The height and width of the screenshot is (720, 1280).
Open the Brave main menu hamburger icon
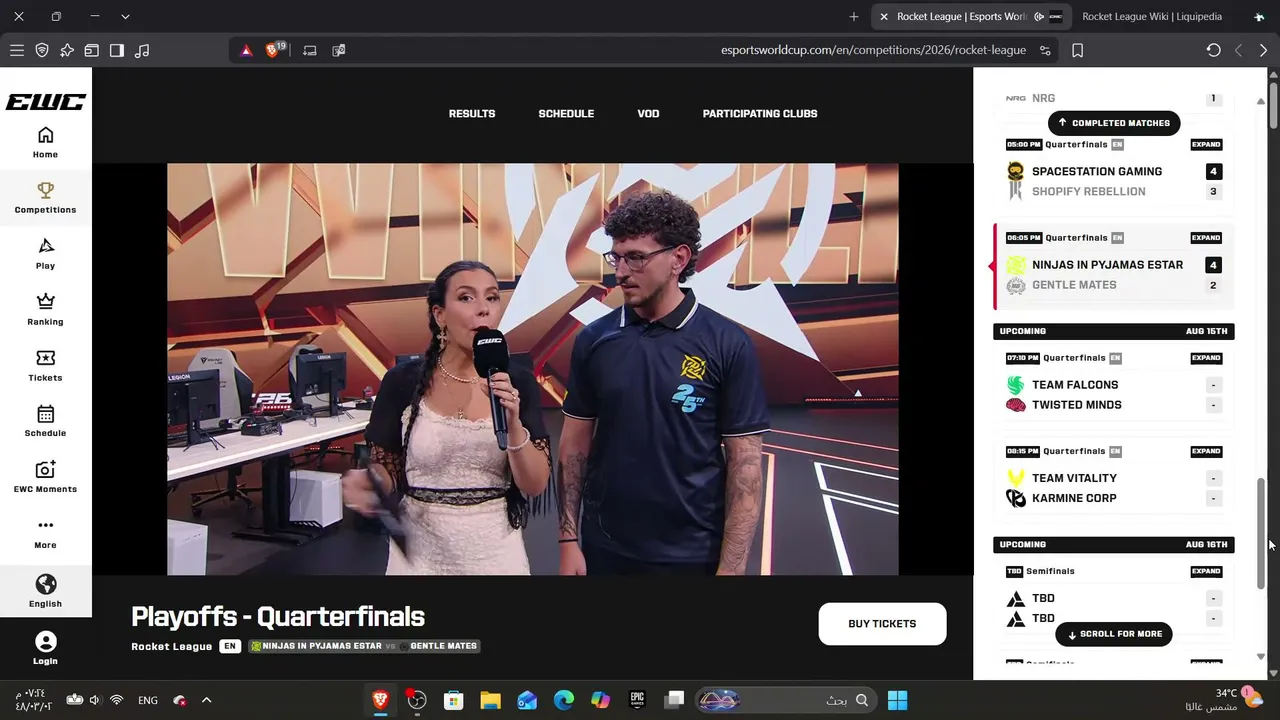click(x=17, y=50)
